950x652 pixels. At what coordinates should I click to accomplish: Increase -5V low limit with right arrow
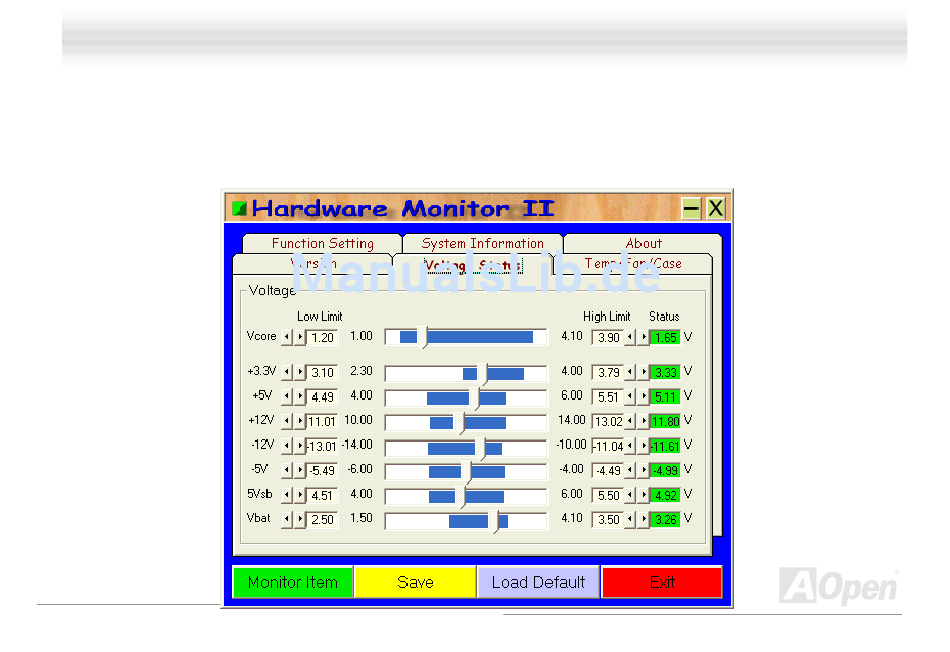pyautogui.click(x=300, y=470)
